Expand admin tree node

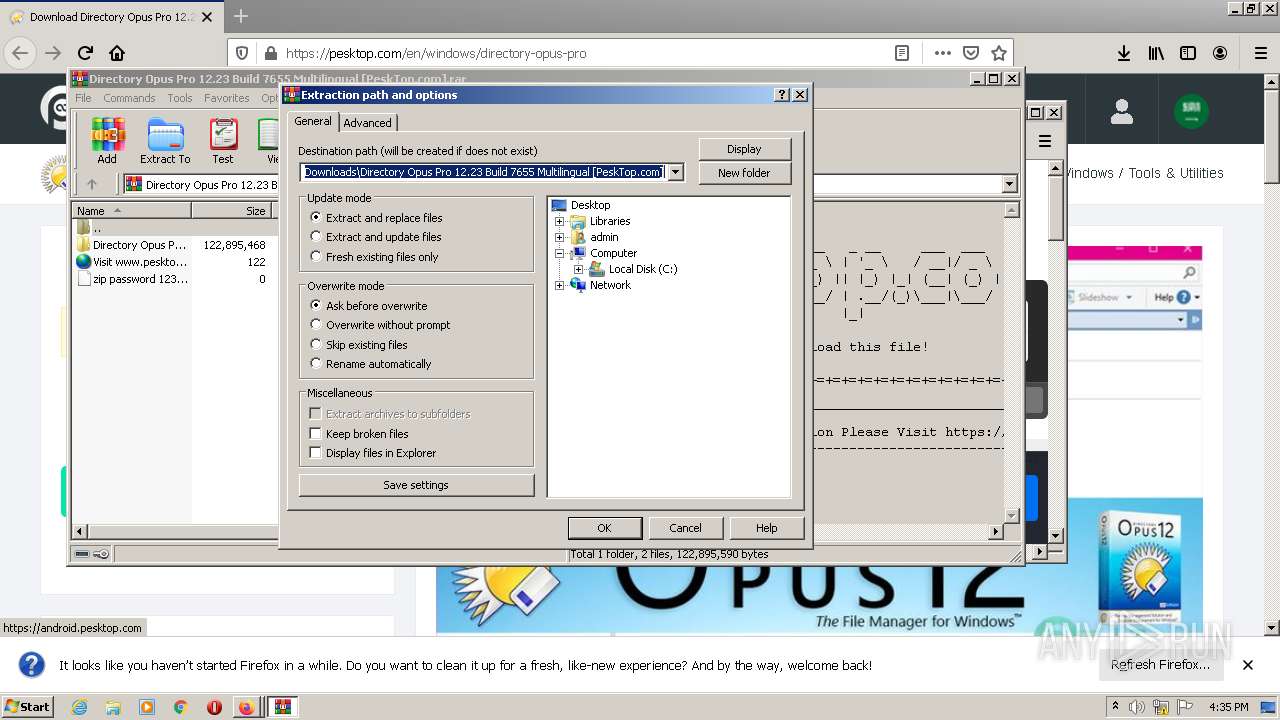[x=560, y=237]
